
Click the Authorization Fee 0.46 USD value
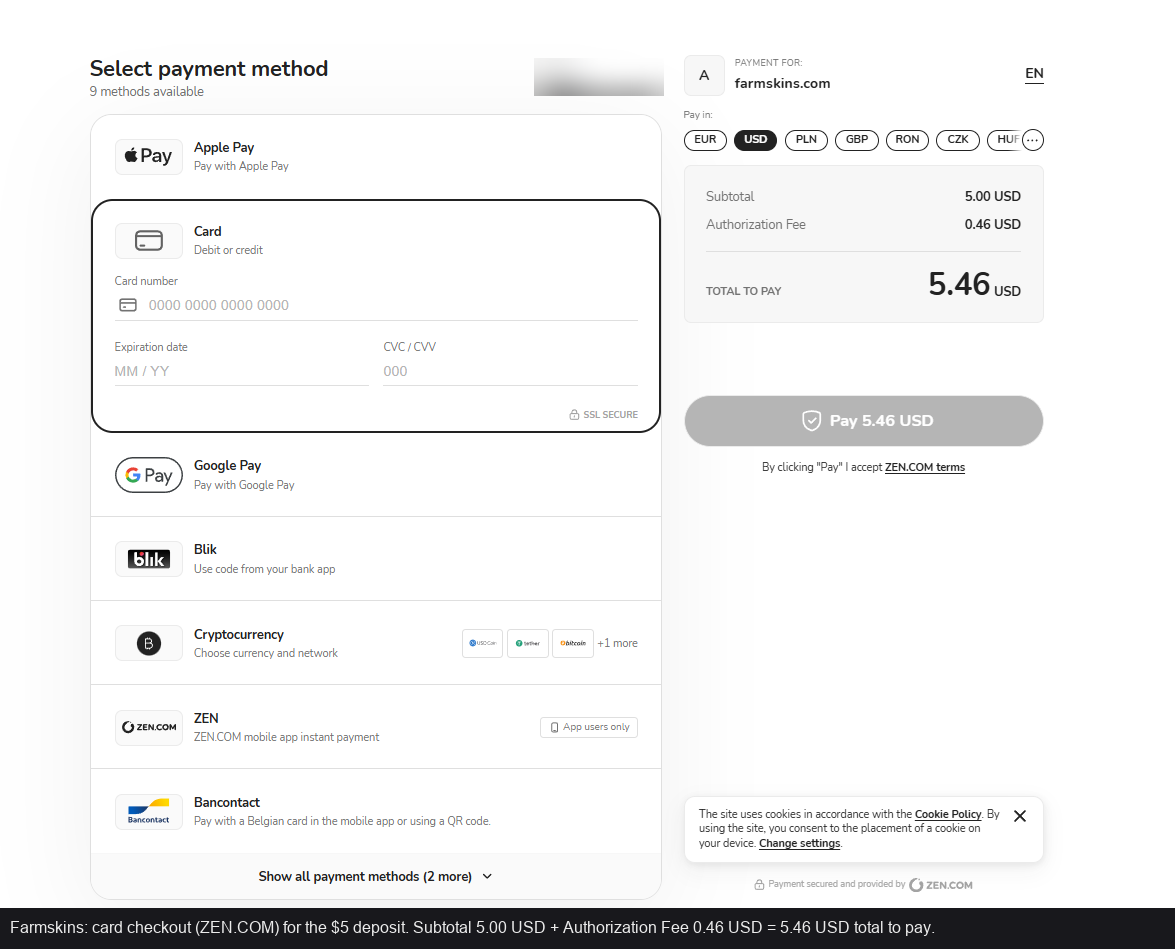click(x=992, y=224)
